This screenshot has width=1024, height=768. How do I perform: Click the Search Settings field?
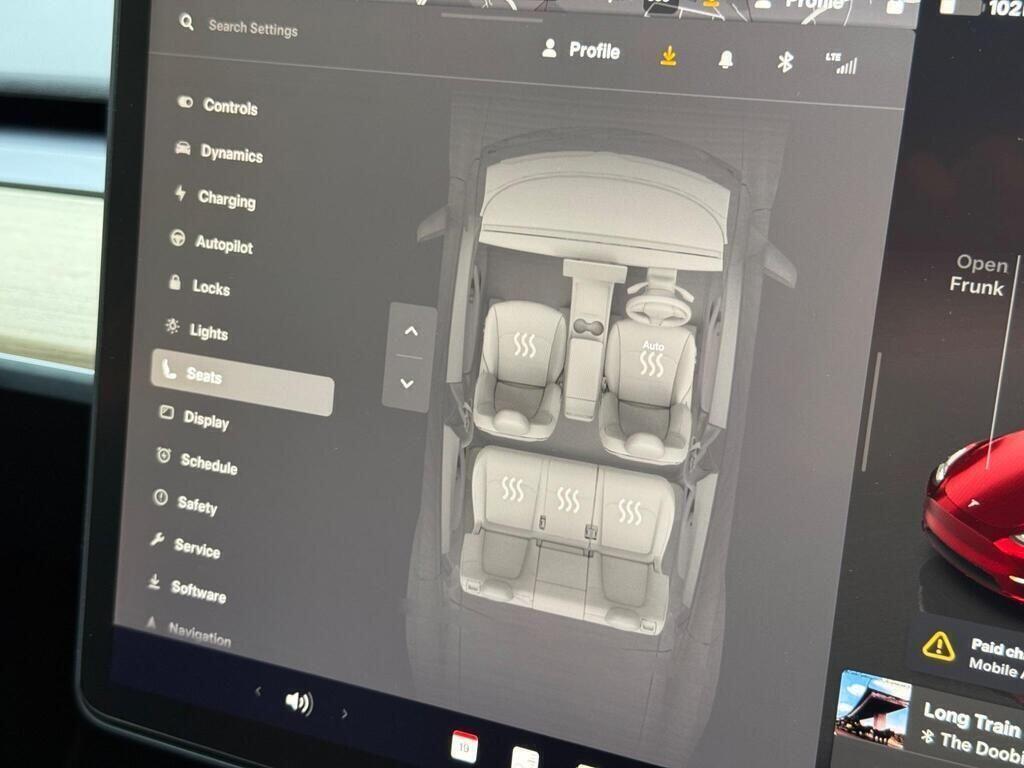click(x=252, y=28)
